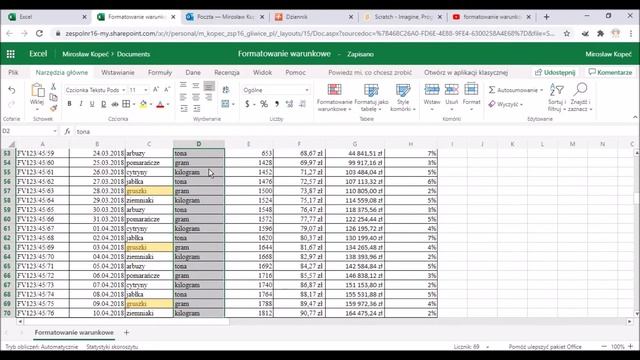Toggle Underline formatting
Image resolution: width=640 pixels, height=360 pixels.
pyautogui.click(x=92, y=104)
